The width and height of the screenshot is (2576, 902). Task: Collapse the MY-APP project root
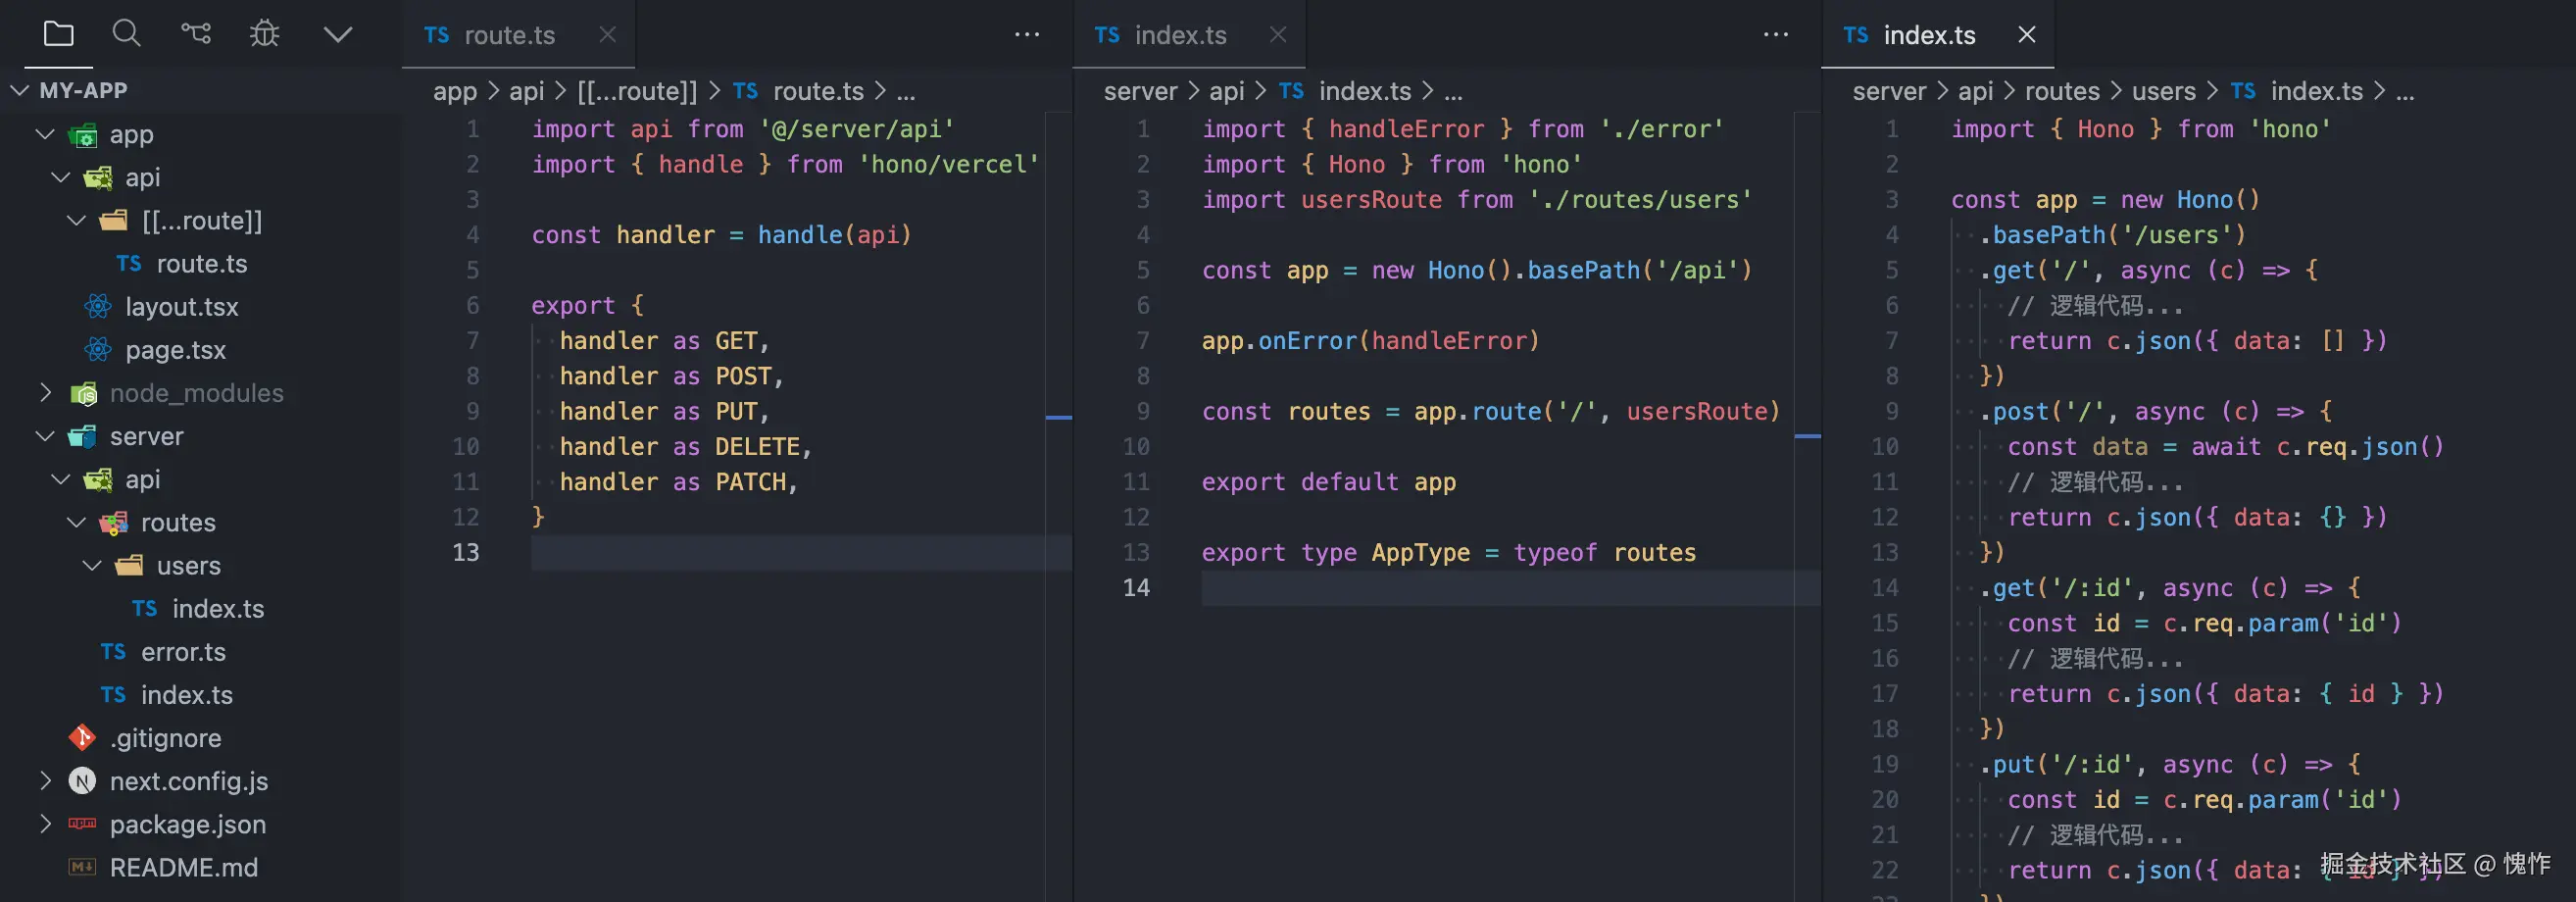19,90
